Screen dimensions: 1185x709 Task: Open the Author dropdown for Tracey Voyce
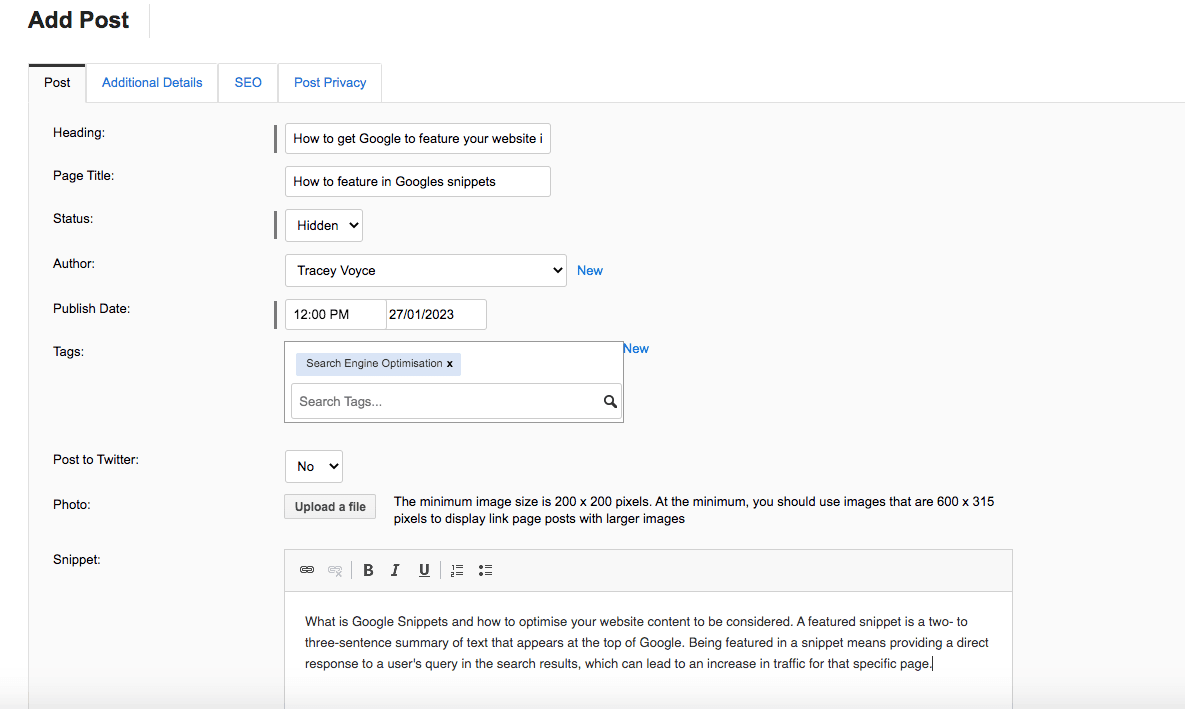point(425,270)
